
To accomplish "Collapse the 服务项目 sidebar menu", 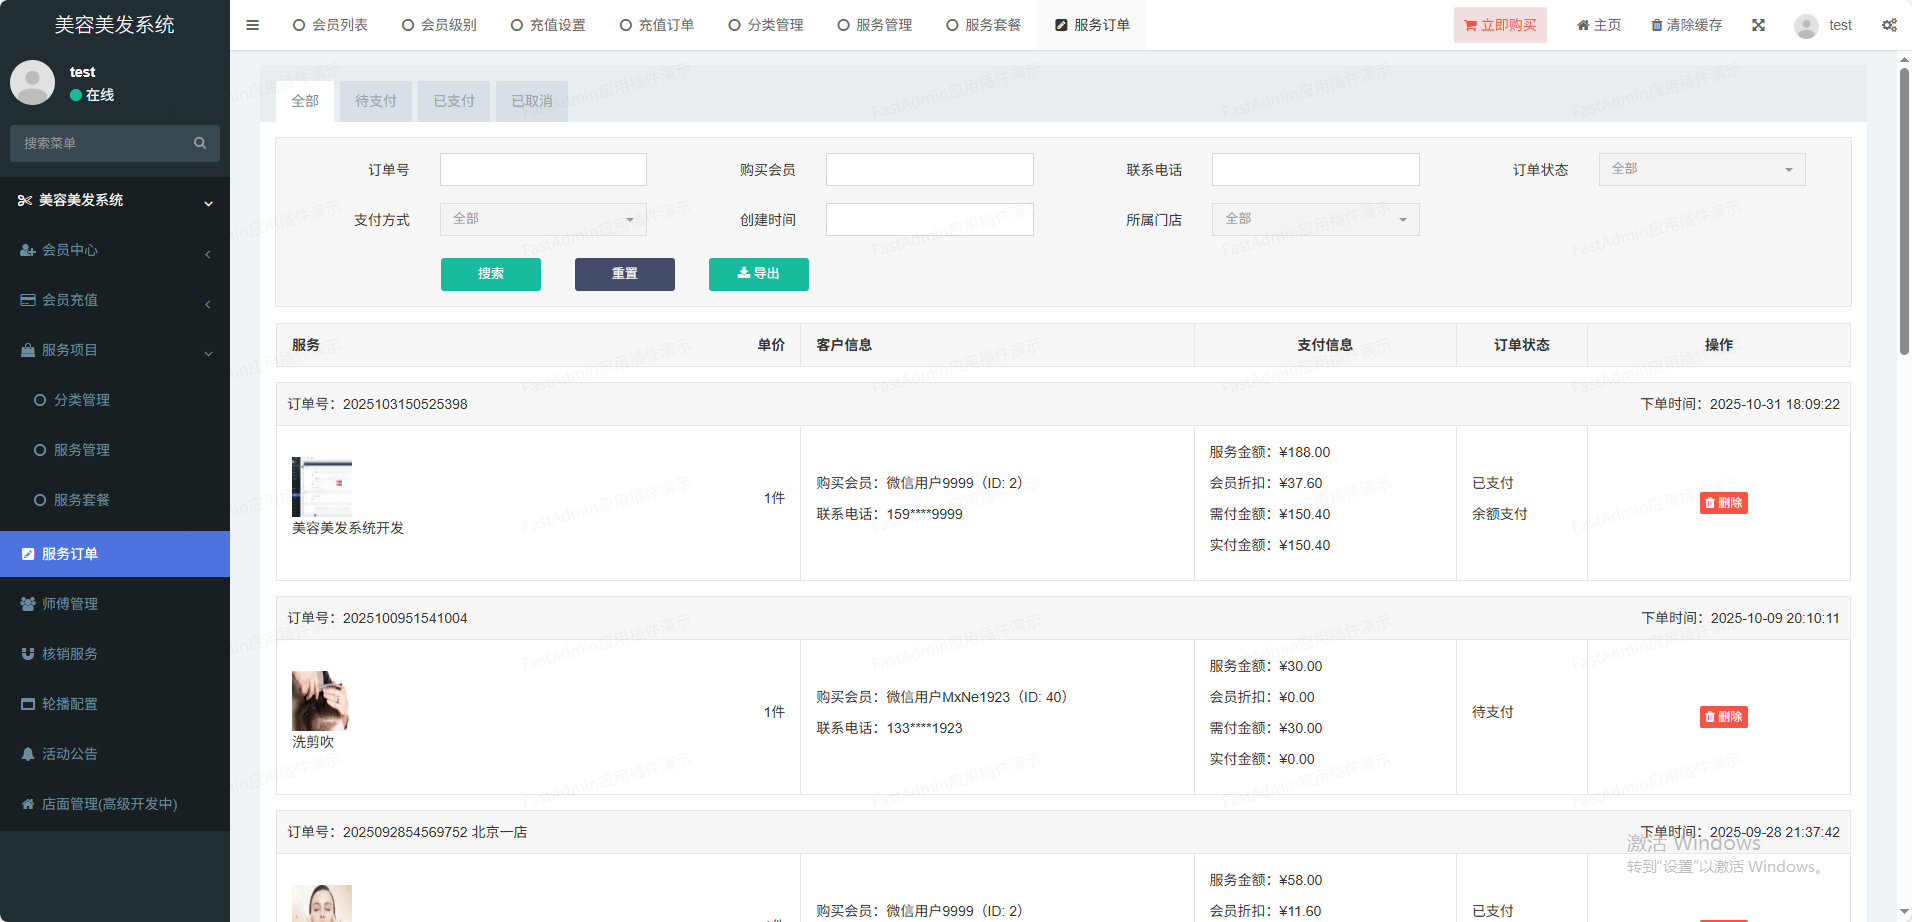I will pyautogui.click(x=115, y=350).
